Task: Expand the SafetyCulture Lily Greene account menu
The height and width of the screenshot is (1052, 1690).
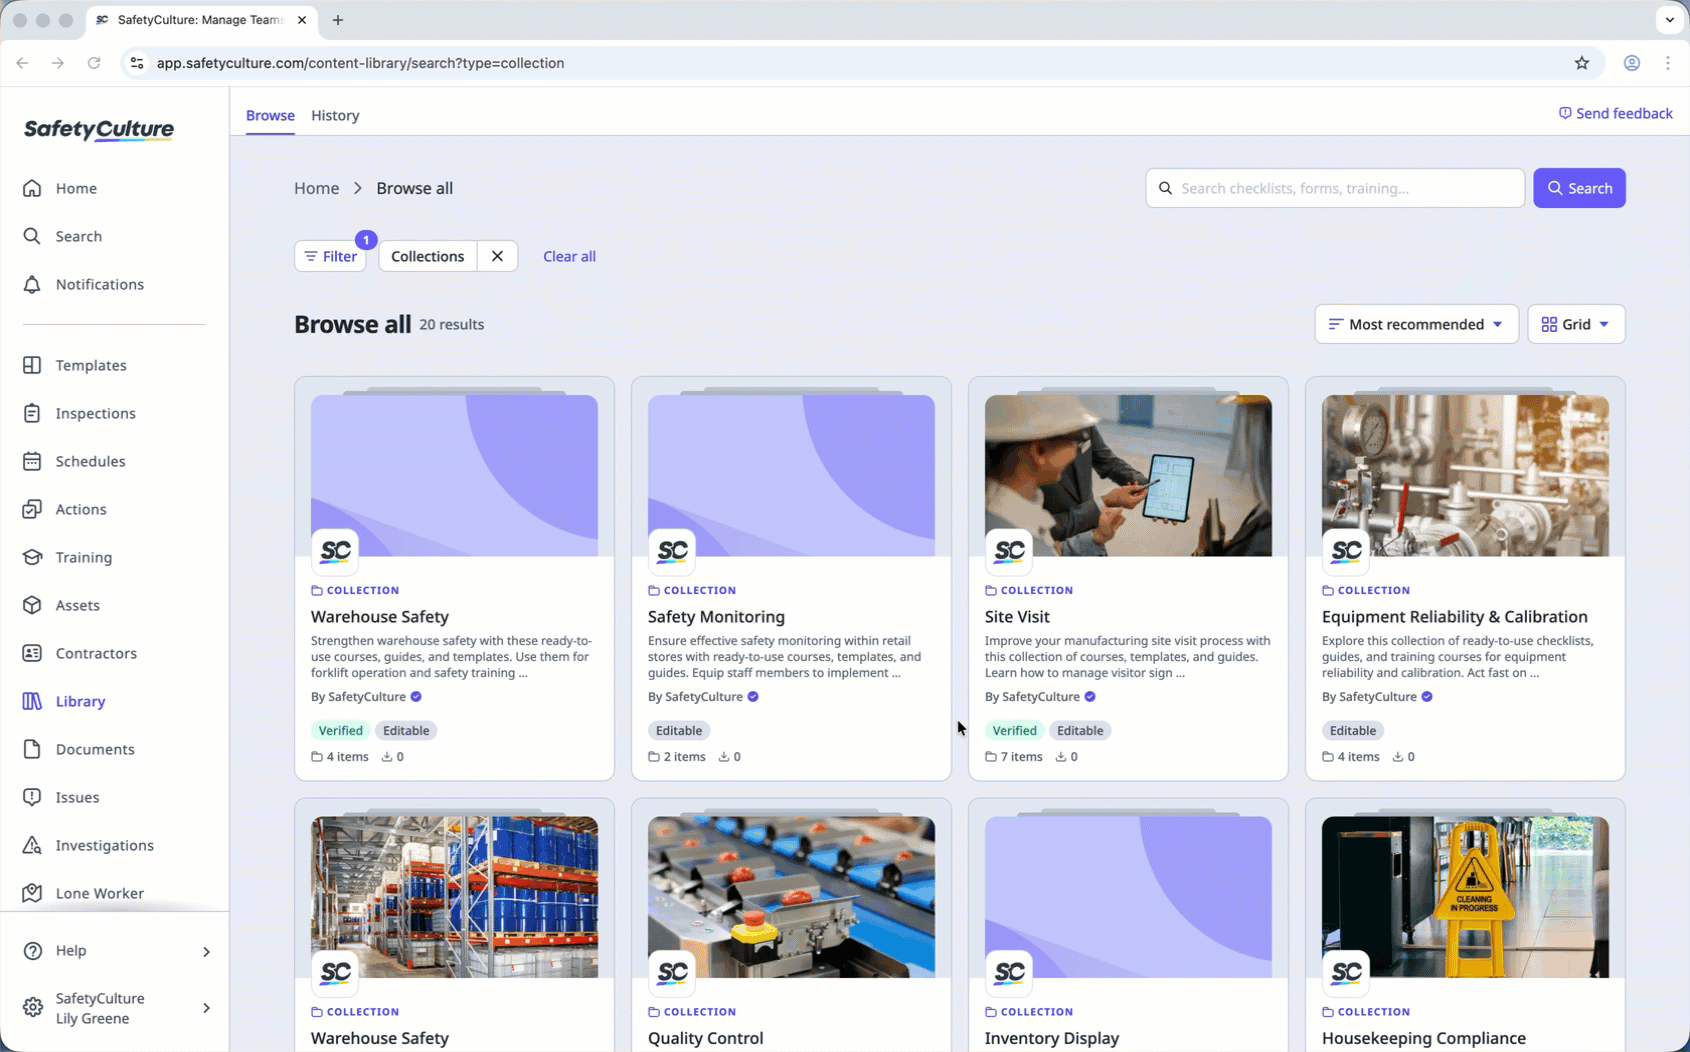Action: point(116,1008)
